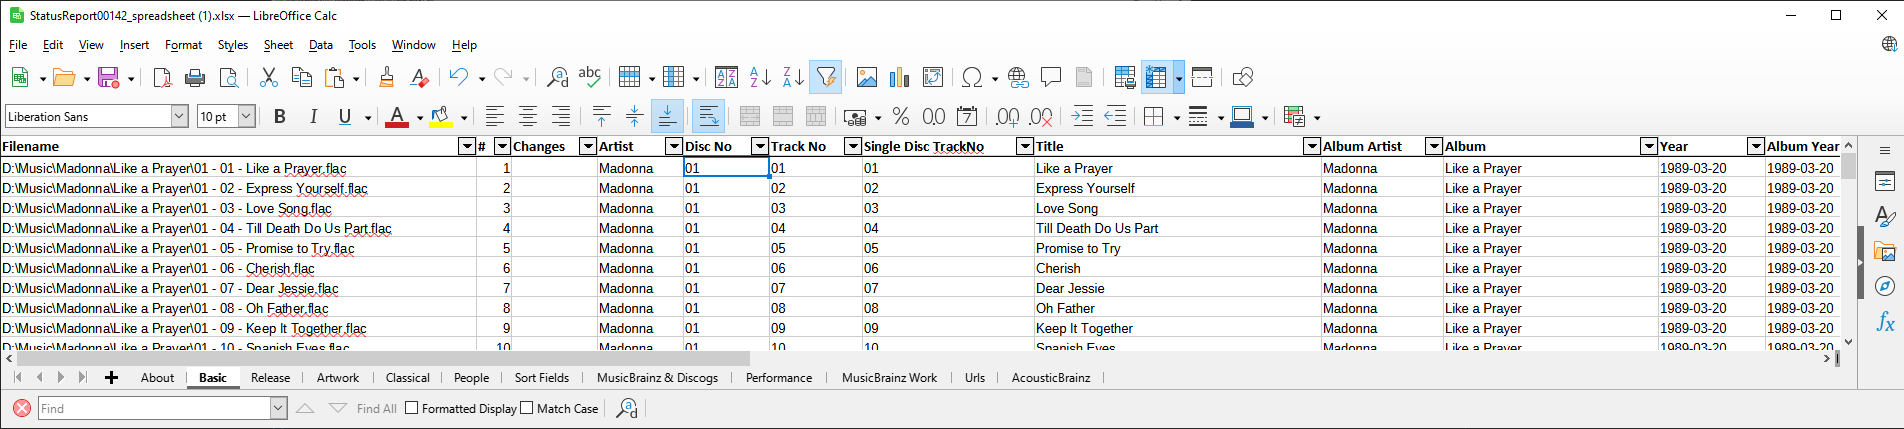This screenshot has width=1904, height=429.
Task: Open Album column filter dropdown
Action: click(x=1649, y=147)
